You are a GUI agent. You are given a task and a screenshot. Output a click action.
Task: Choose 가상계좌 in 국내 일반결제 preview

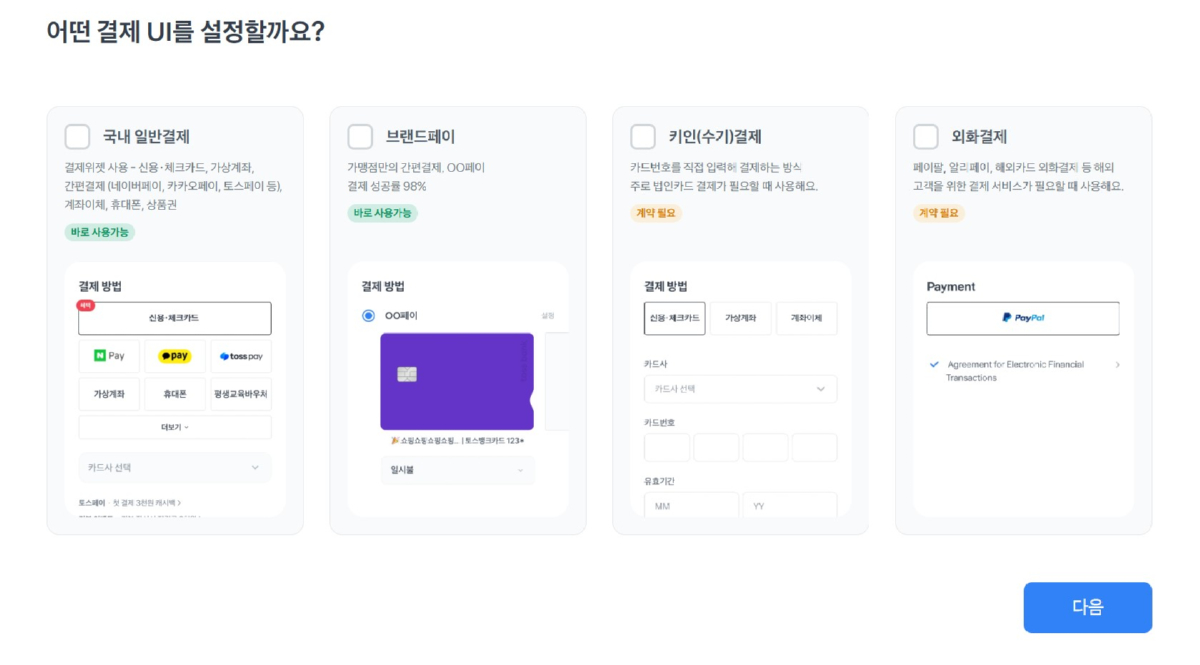[x=109, y=394]
